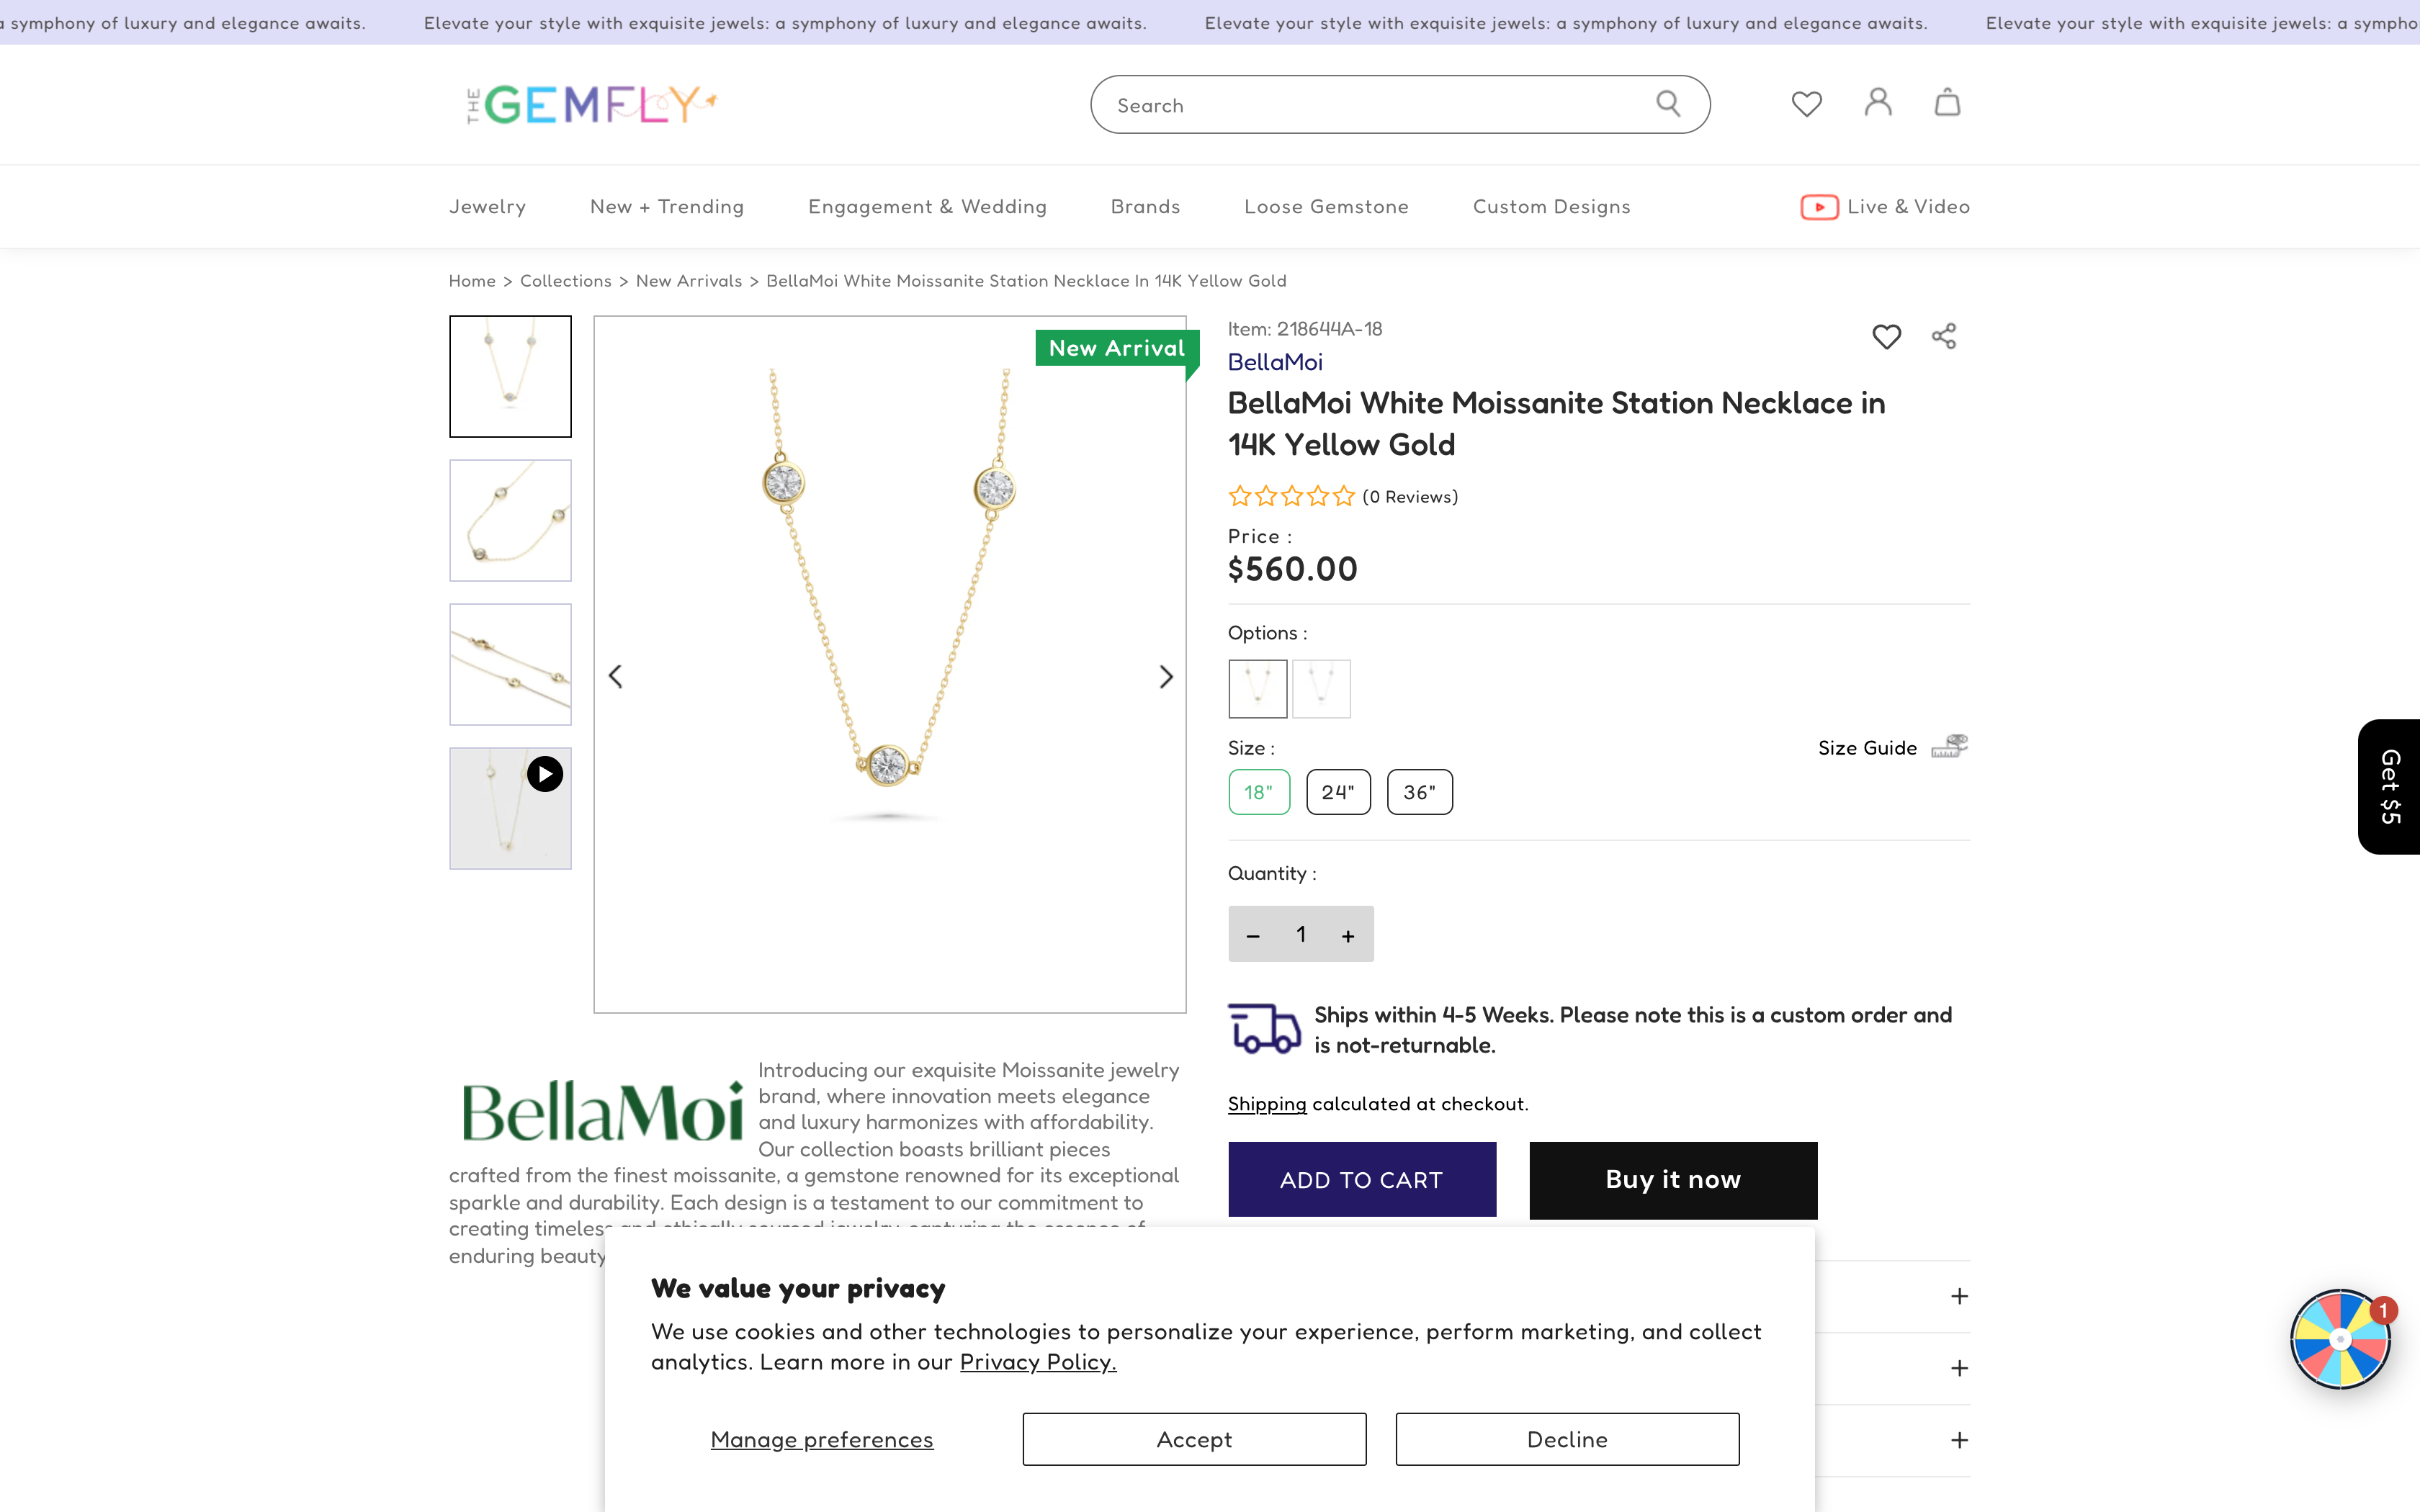The image size is (2420, 1512).
Task: Open the Brands navigation menu
Action: [1145, 207]
